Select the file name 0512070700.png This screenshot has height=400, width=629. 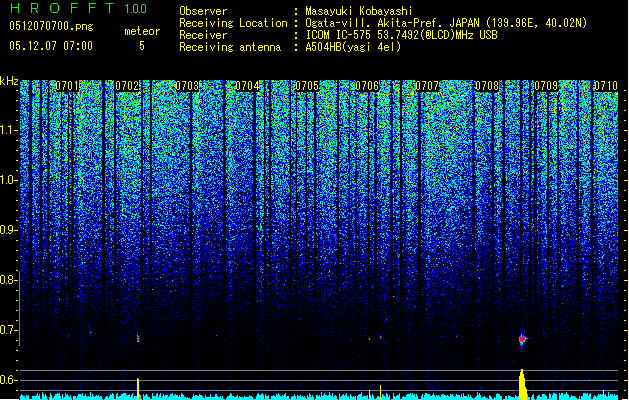coord(51,26)
